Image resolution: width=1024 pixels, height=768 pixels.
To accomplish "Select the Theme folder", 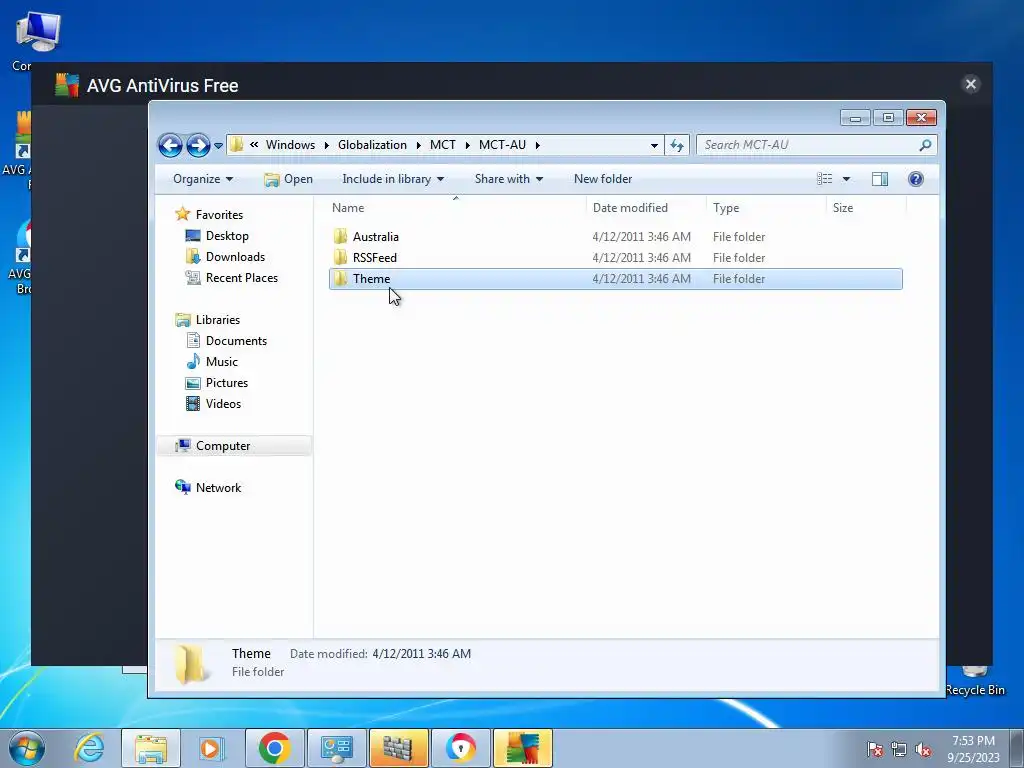I will click(x=615, y=279).
